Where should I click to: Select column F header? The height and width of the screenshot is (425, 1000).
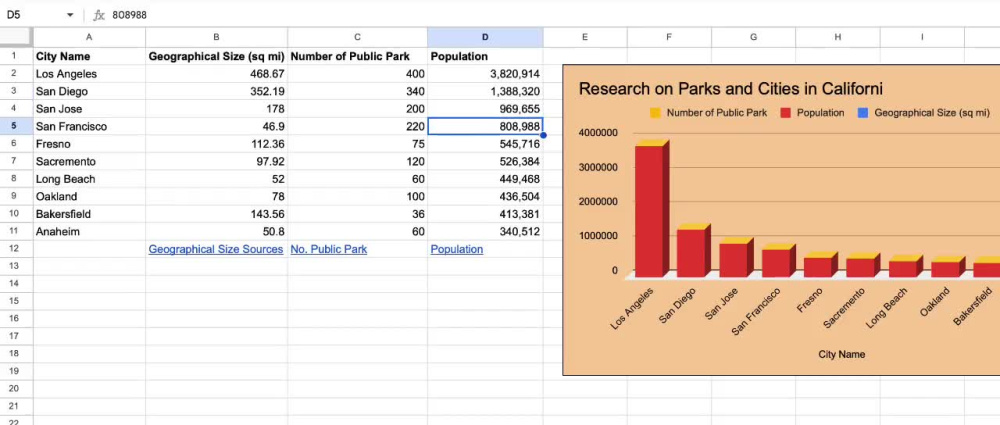669,38
